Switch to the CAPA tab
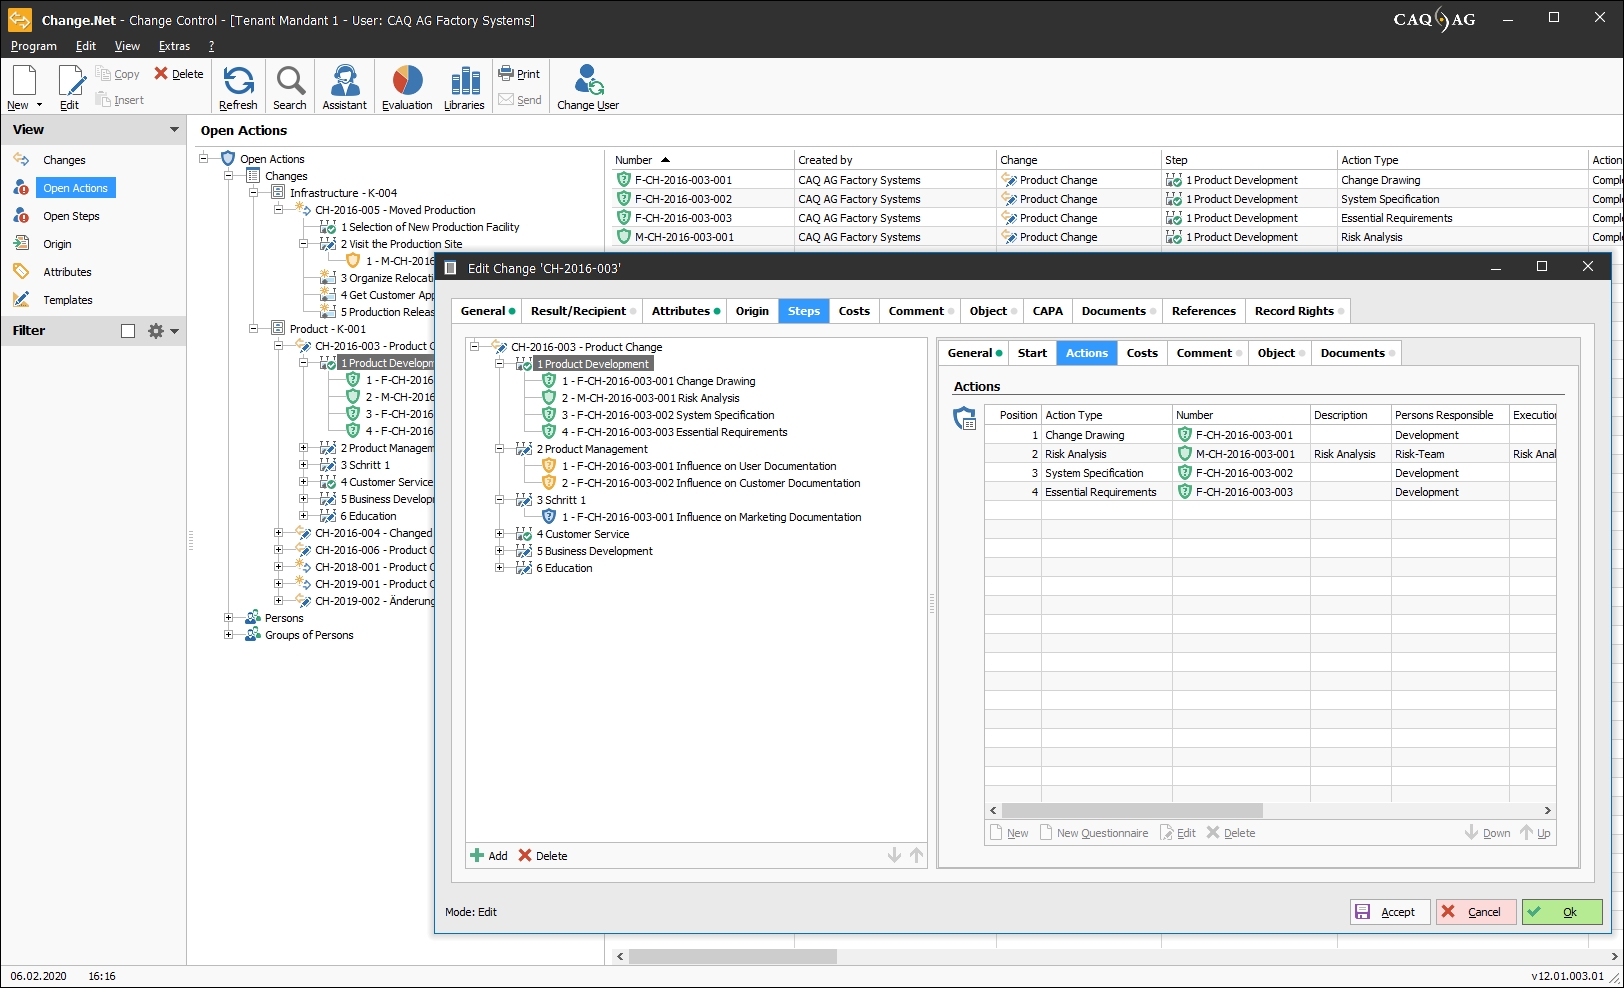The width and height of the screenshot is (1624, 988). click(x=1047, y=311)
